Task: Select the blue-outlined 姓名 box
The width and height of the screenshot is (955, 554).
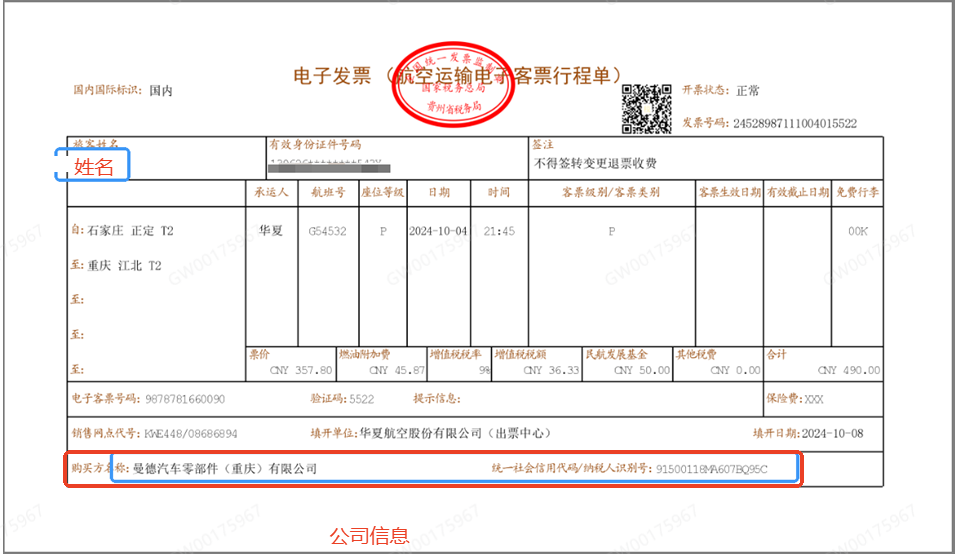Action: [92, 167]
